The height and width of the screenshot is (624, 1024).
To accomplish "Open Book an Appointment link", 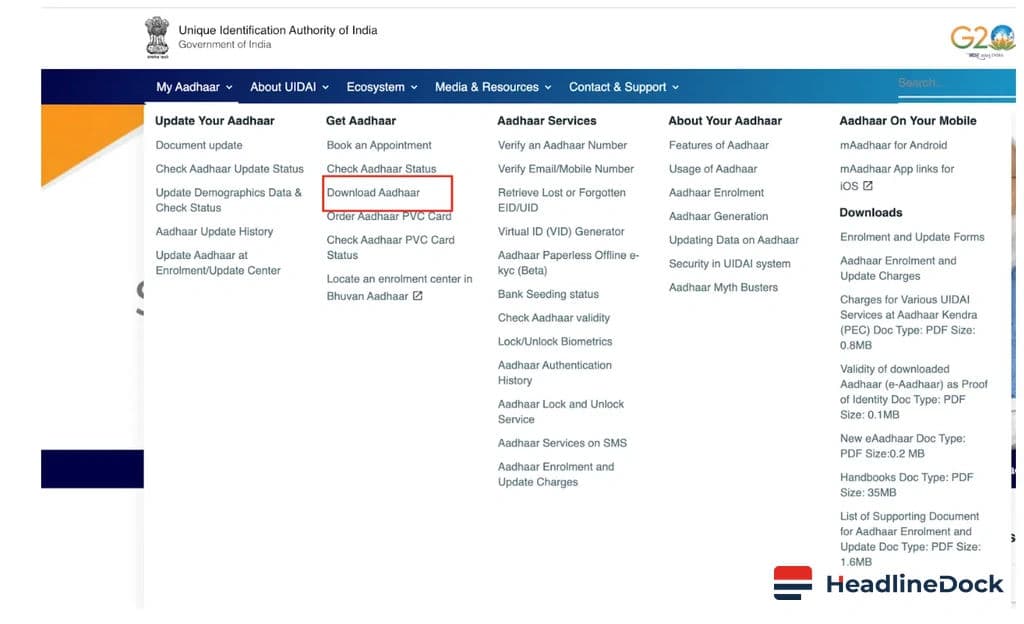I will coord(379,146).
